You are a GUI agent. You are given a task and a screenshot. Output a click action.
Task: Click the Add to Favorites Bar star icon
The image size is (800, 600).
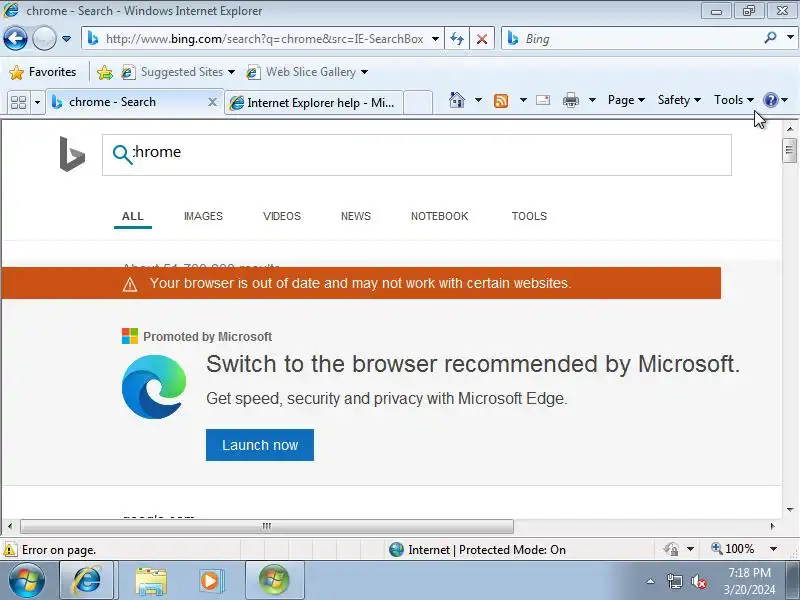pos(105,72)
